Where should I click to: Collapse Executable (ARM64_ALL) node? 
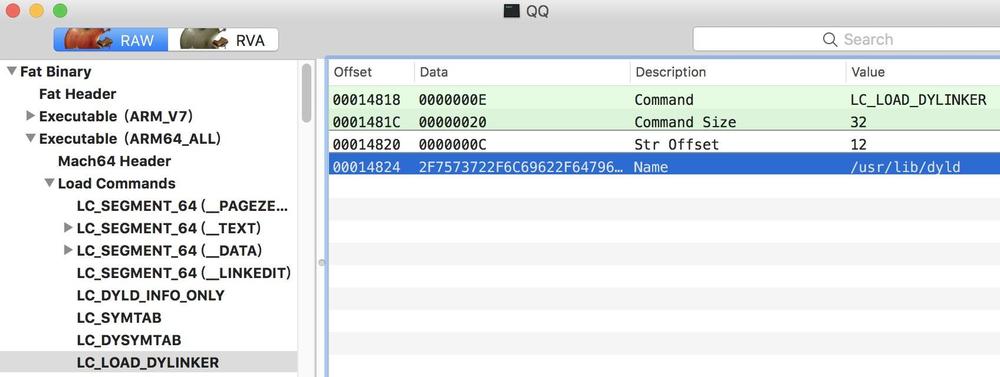point(31,138)
